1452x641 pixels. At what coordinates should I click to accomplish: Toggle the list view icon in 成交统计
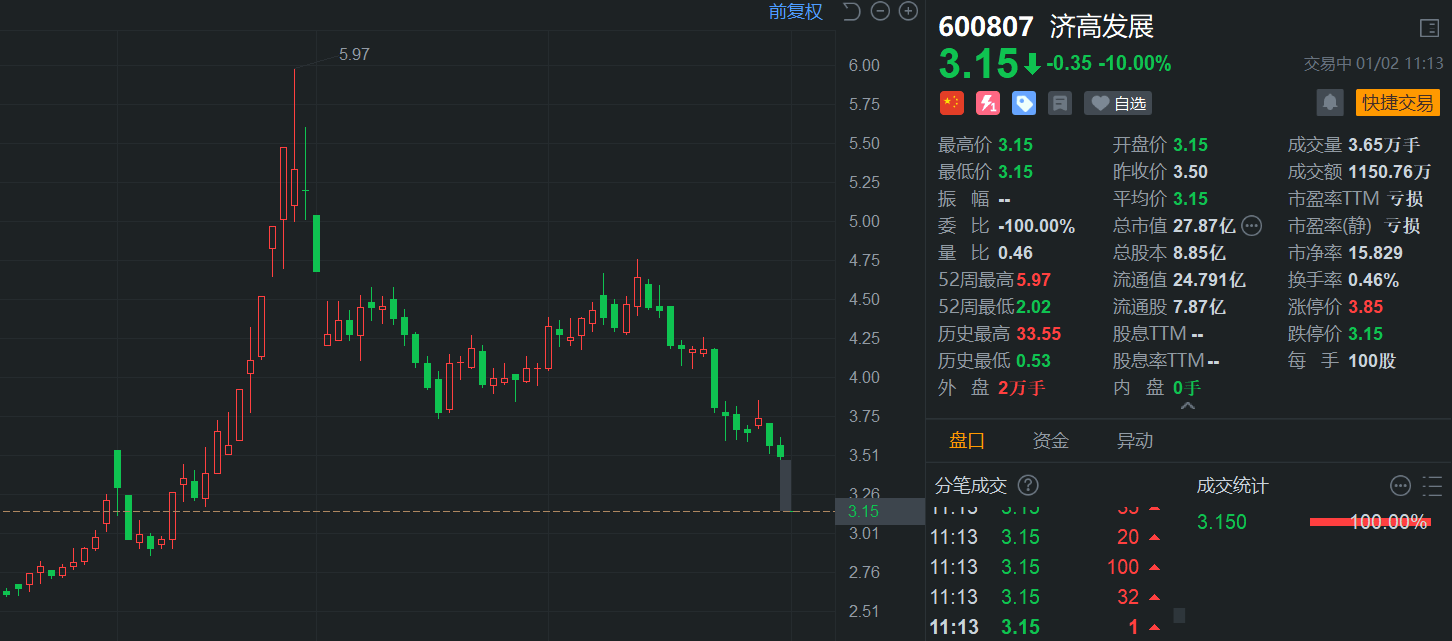point(1431,486)
